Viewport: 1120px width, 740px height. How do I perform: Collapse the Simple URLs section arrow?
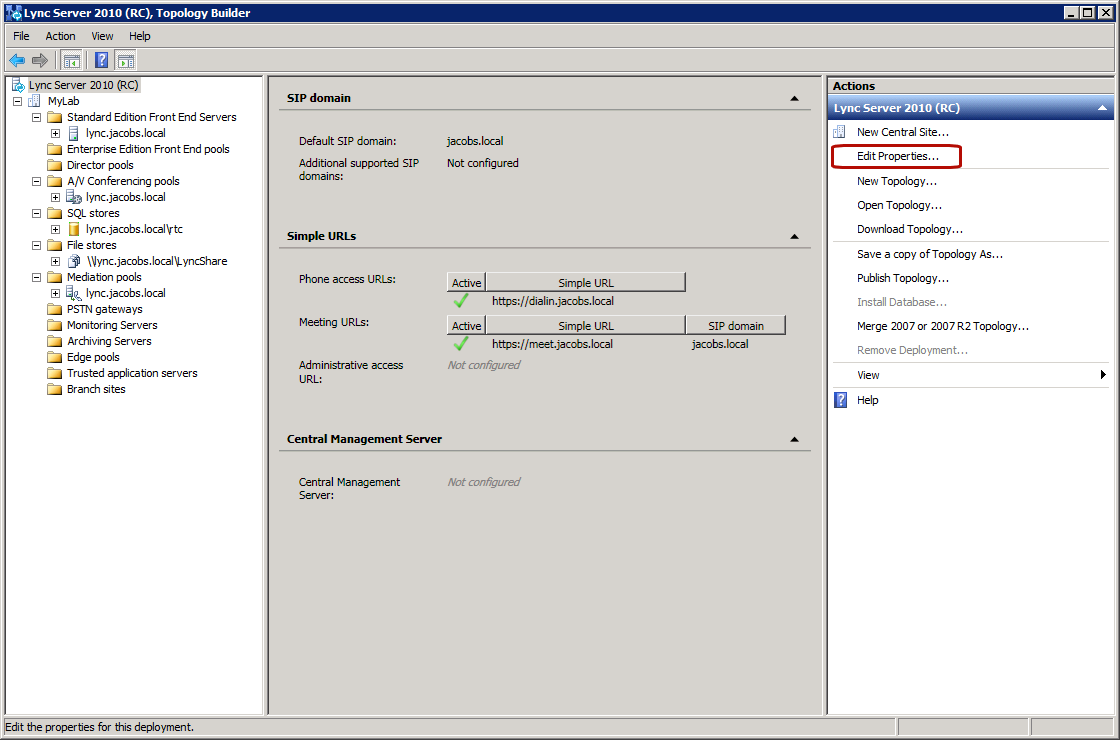tap(794, 236)
